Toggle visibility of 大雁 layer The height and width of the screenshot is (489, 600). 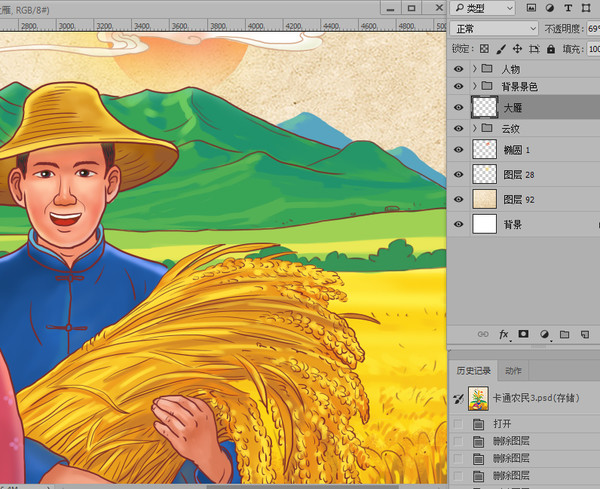[458, 107]
